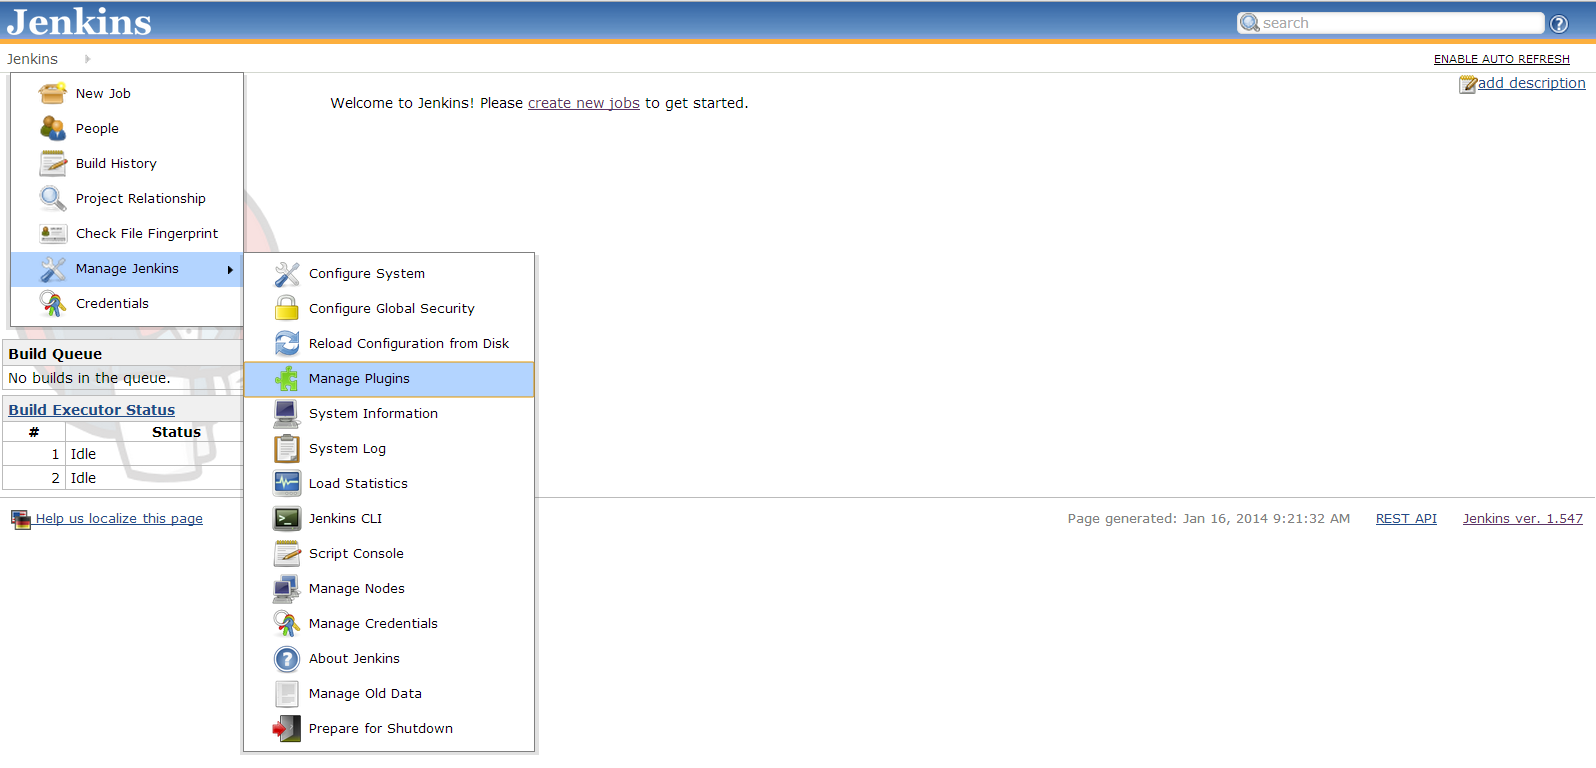Click the Jenkins ver. 1.547 link

pyautogui.click(x=1523, y=519)
